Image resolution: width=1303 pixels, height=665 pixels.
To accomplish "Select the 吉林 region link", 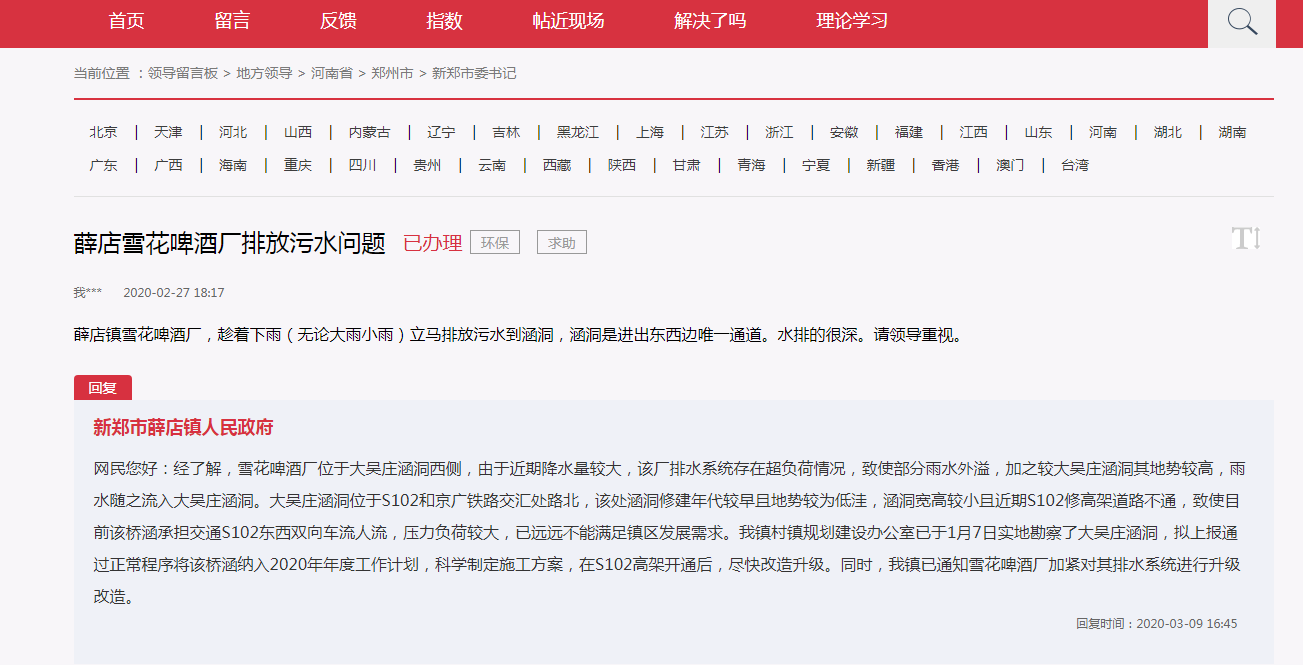I will pyautogui.click(x=506, y=132).
